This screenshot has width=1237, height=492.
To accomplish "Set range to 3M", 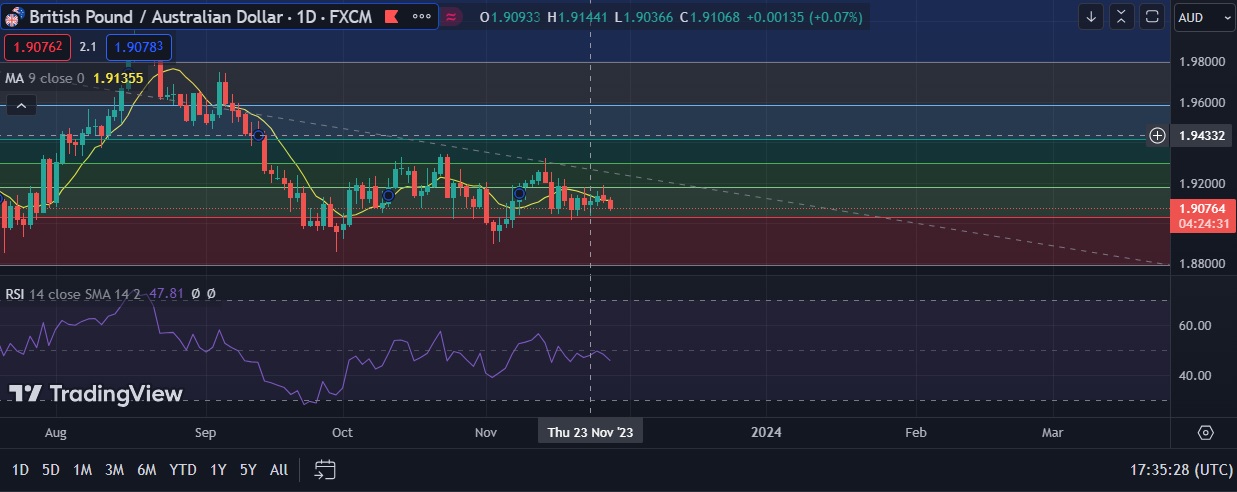I will tap(114, 469).
